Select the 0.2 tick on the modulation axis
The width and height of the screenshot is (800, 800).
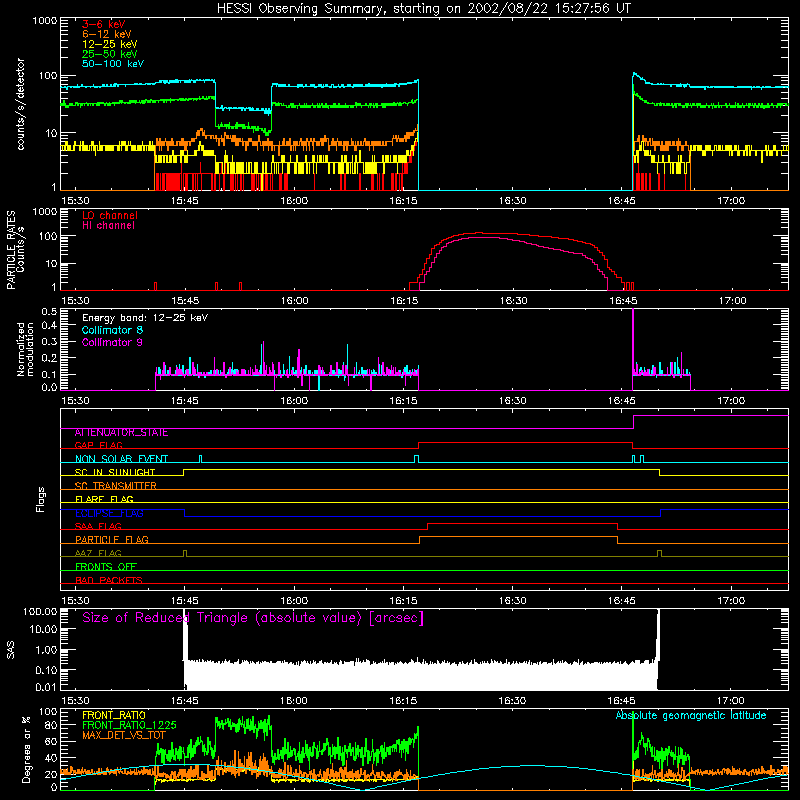49,358
